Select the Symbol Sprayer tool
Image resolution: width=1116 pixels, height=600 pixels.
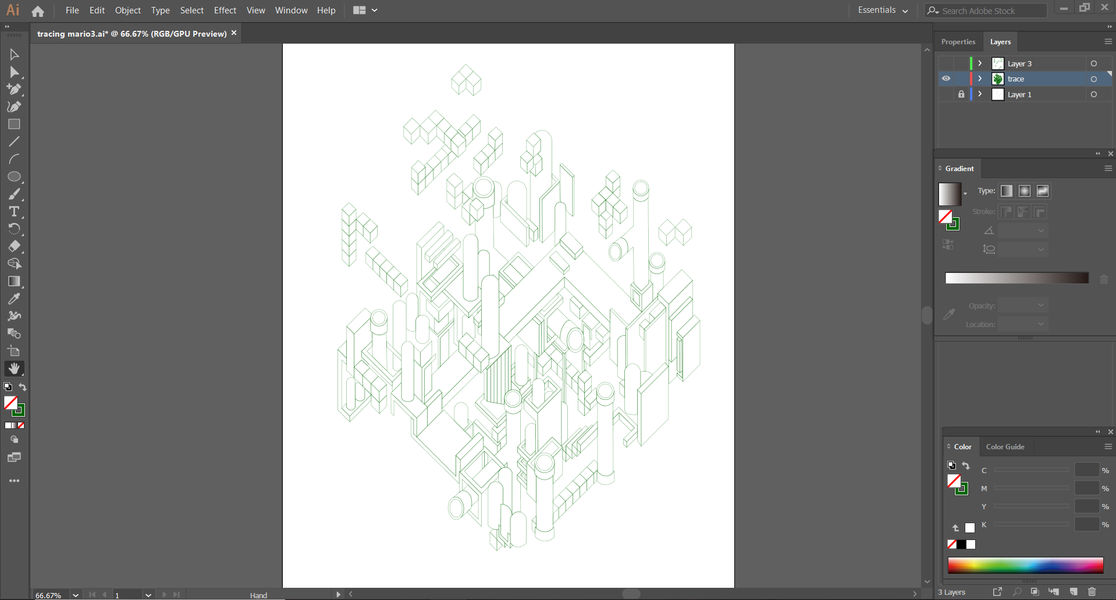coord(14,316)
